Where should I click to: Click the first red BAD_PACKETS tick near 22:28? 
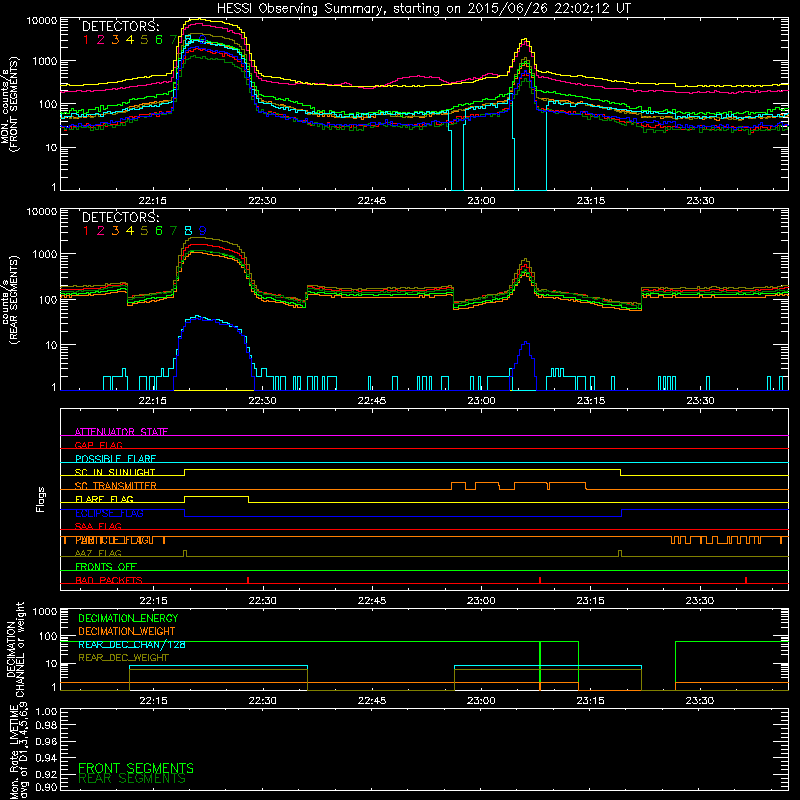click(x=248, y=580)
